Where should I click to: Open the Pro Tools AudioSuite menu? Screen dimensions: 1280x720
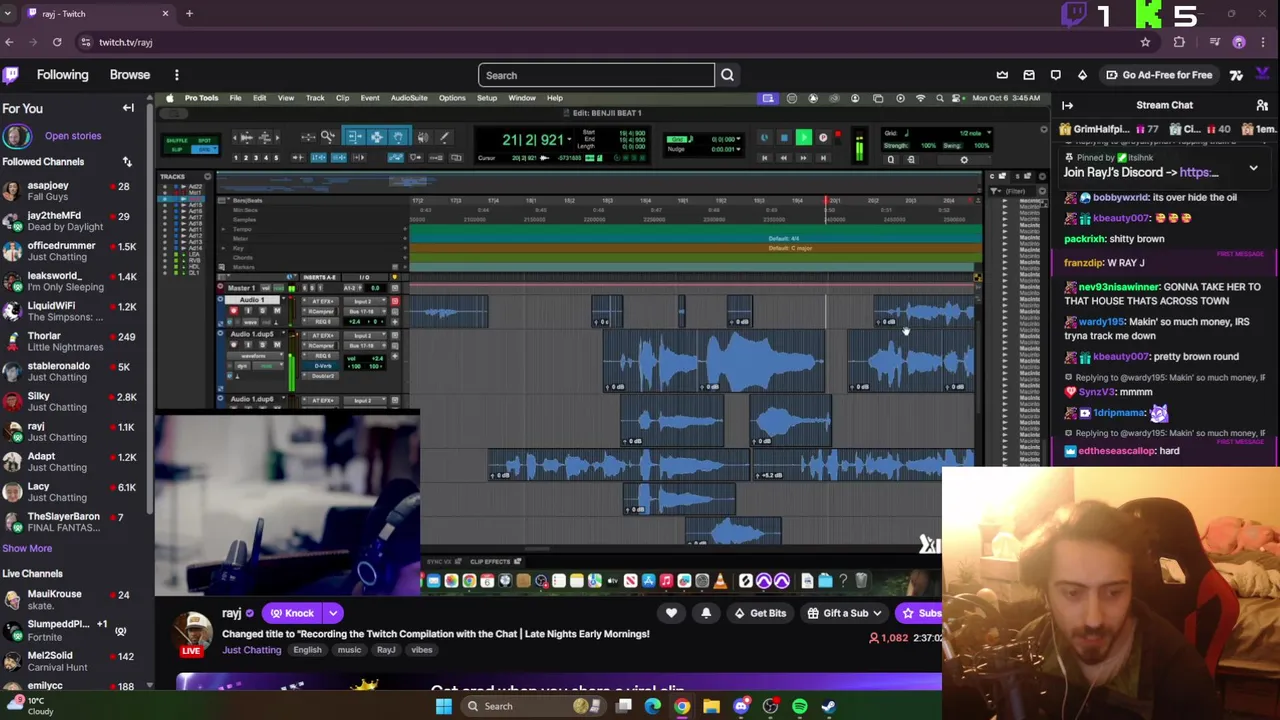(409, 98)
